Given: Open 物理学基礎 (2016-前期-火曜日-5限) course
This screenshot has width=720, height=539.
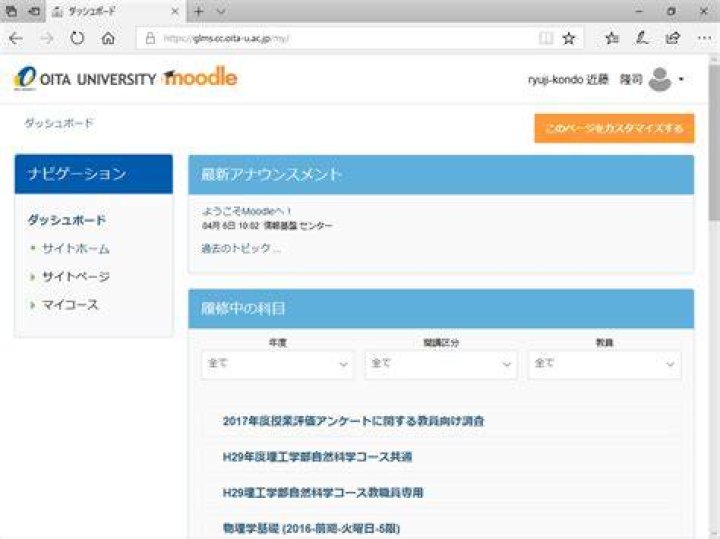Looking at the screenshot, I should coord(311,528).
